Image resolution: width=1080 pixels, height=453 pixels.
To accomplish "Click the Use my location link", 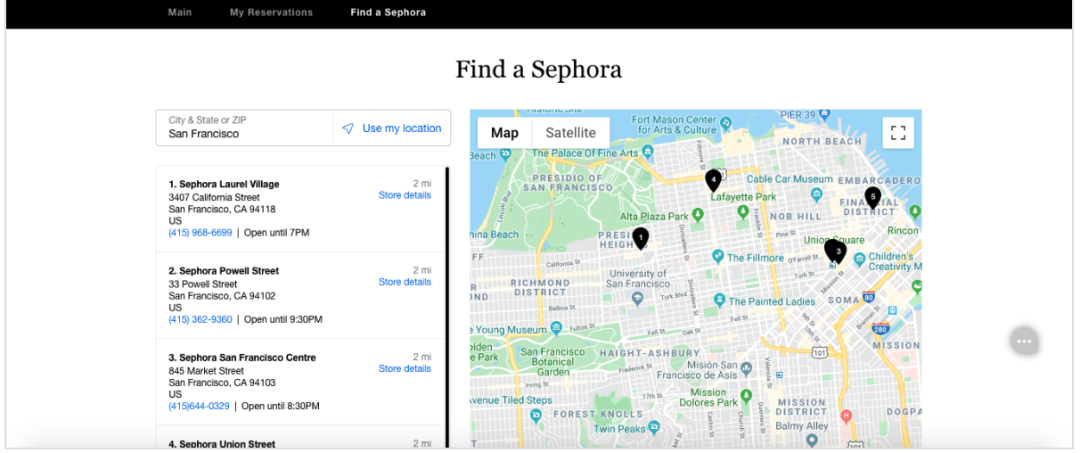I will click(402, 128).
